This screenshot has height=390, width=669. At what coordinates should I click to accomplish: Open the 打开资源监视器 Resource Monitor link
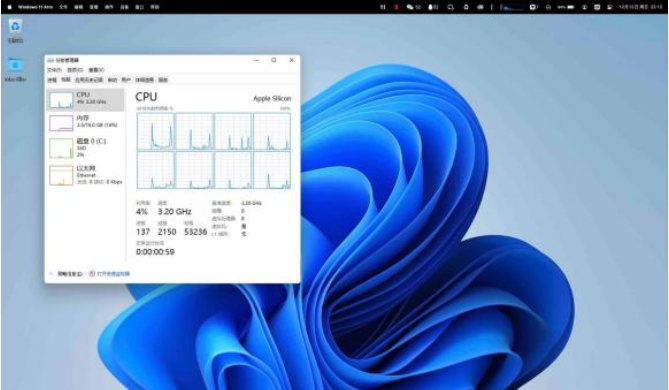[x=109, y=274]
